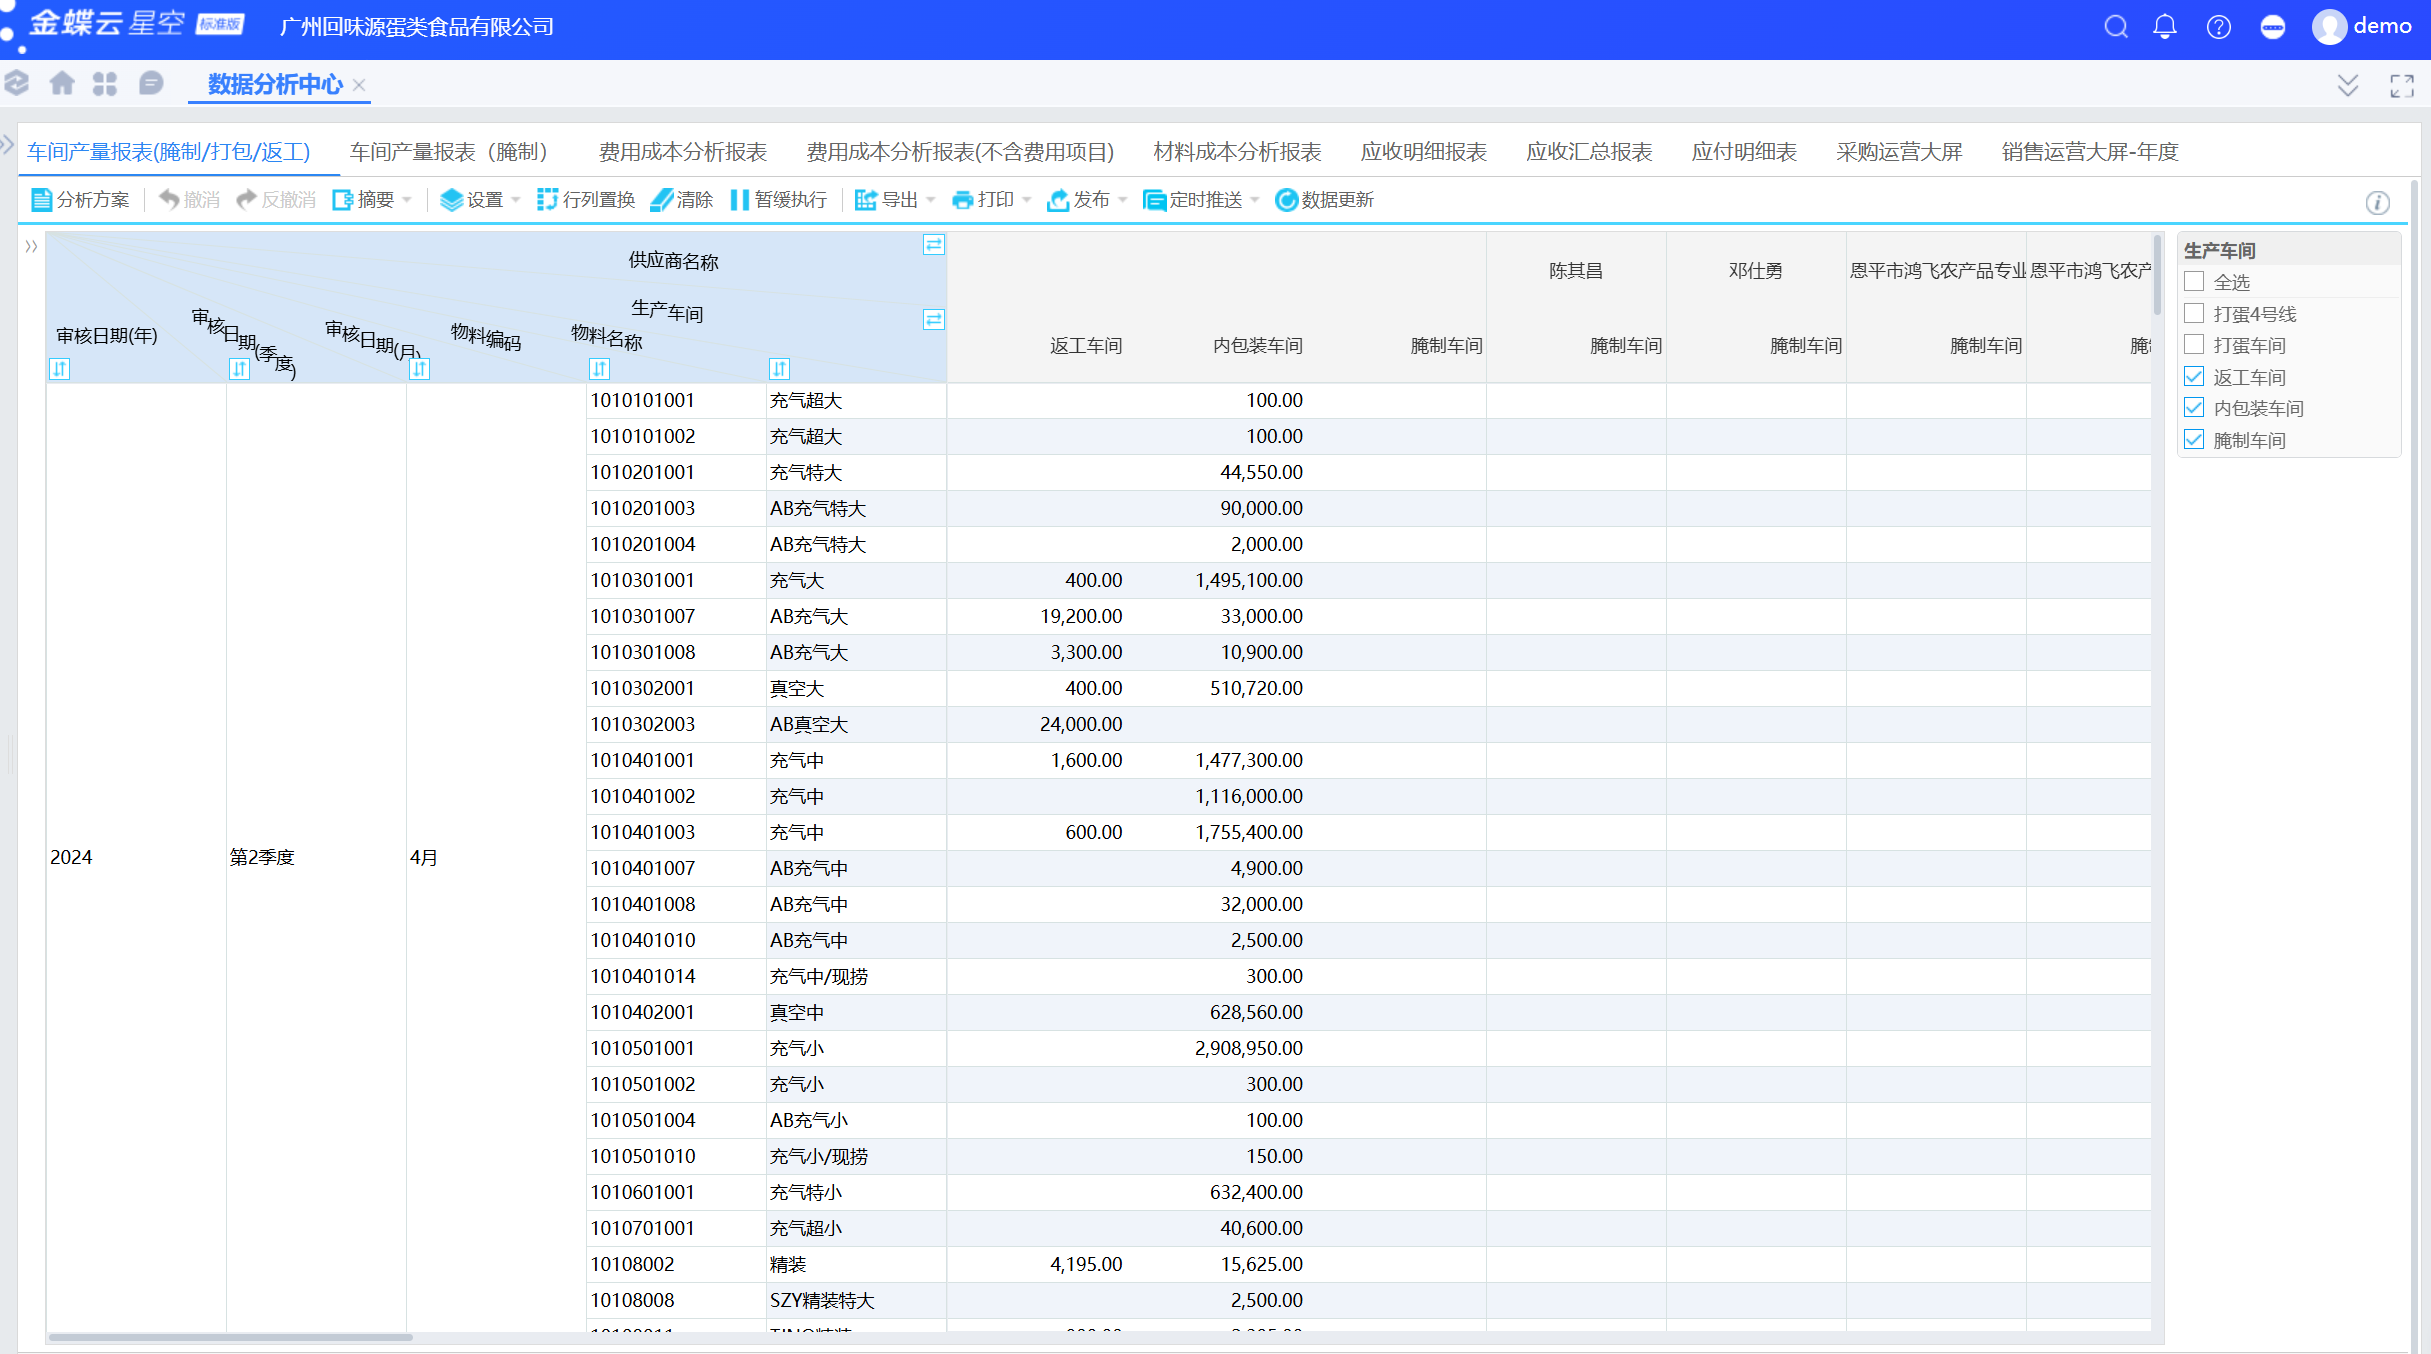Open the search icon in the top bar
The height and width of the screenshot is (1354, 2431).
(2115, 27)
